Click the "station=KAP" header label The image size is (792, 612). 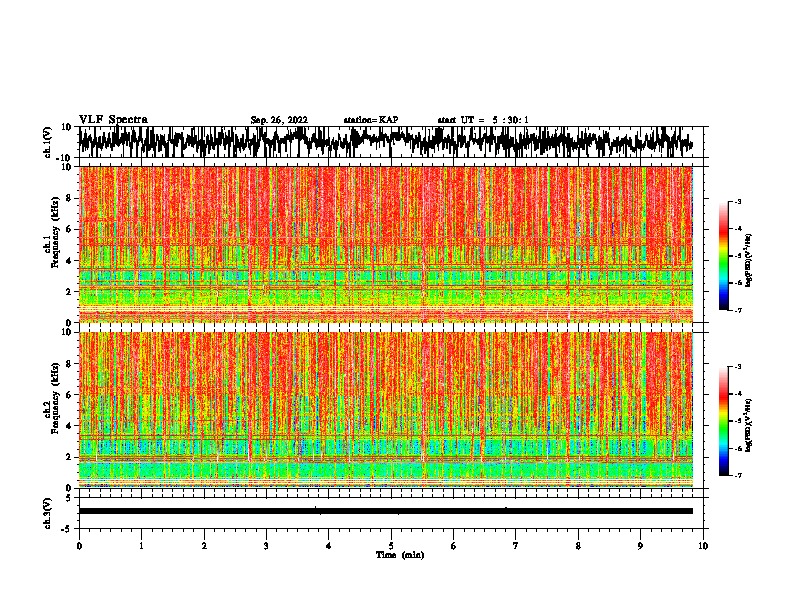371,120
